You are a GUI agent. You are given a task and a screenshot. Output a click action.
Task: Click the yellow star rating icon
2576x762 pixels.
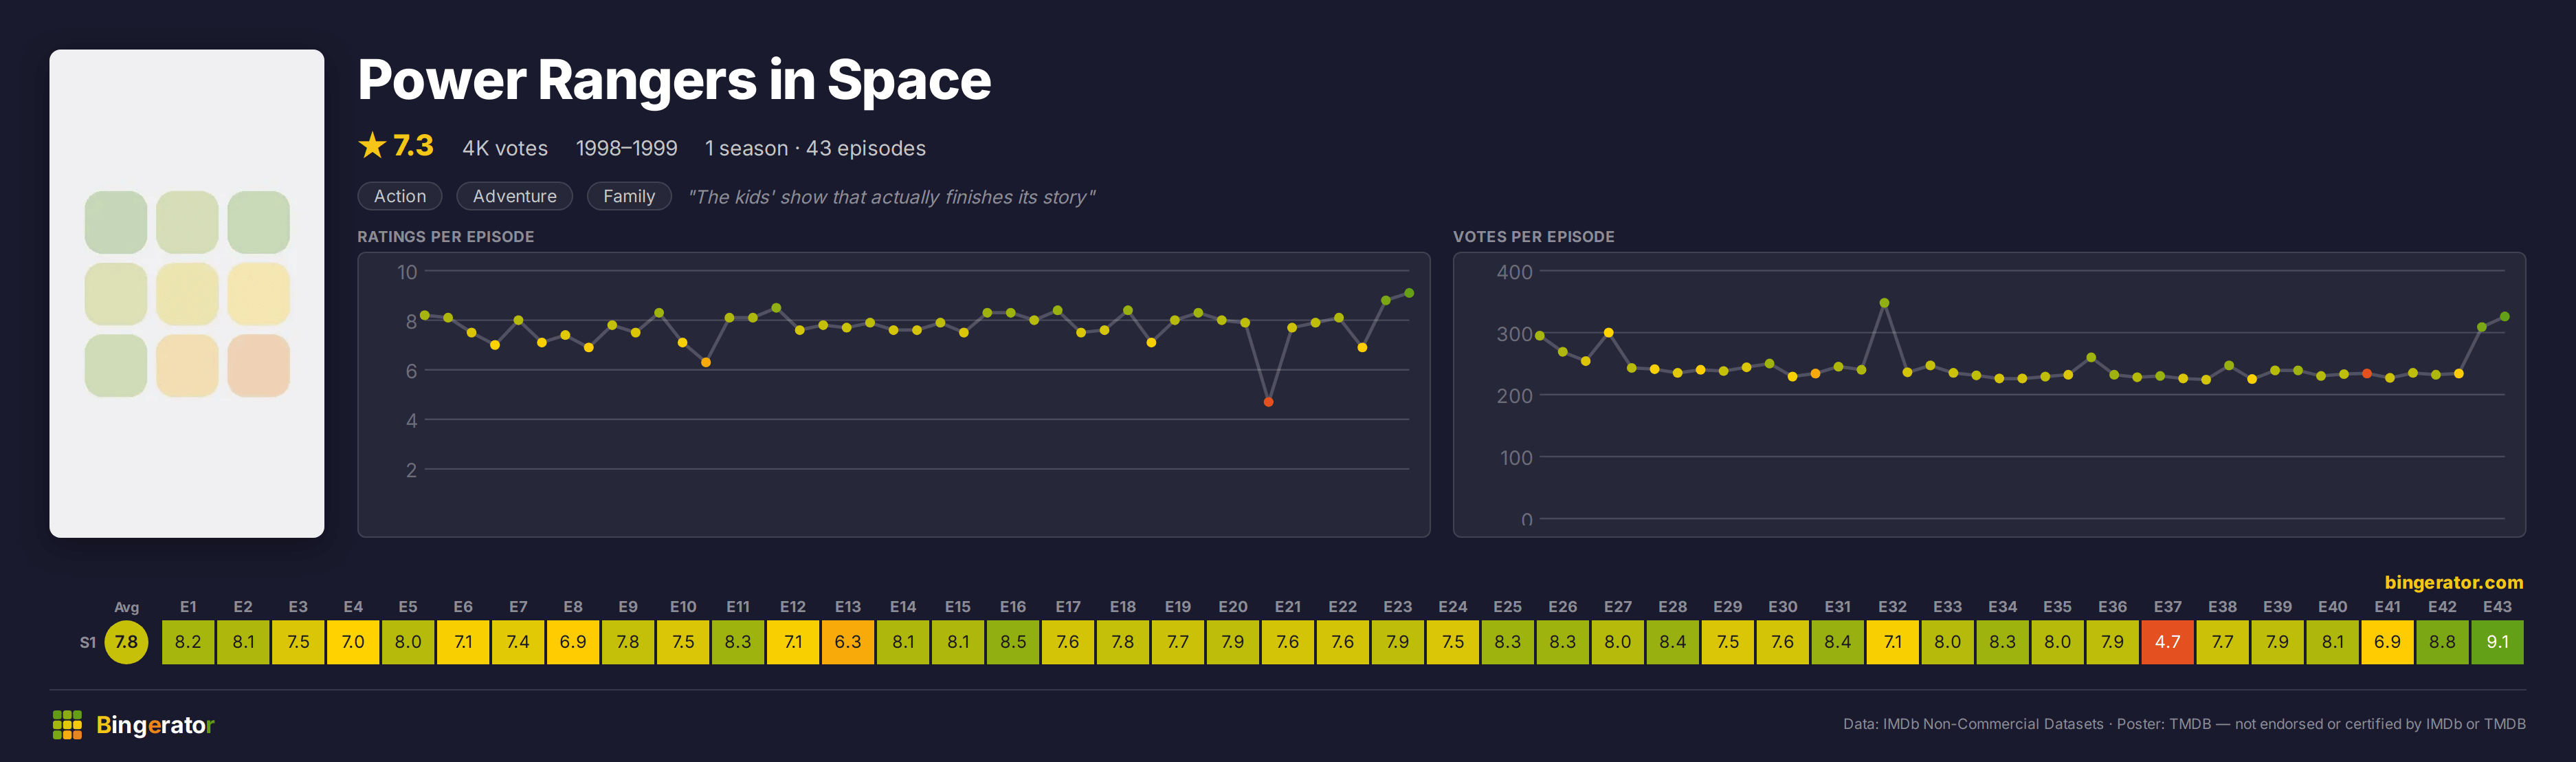click(372, 146)
